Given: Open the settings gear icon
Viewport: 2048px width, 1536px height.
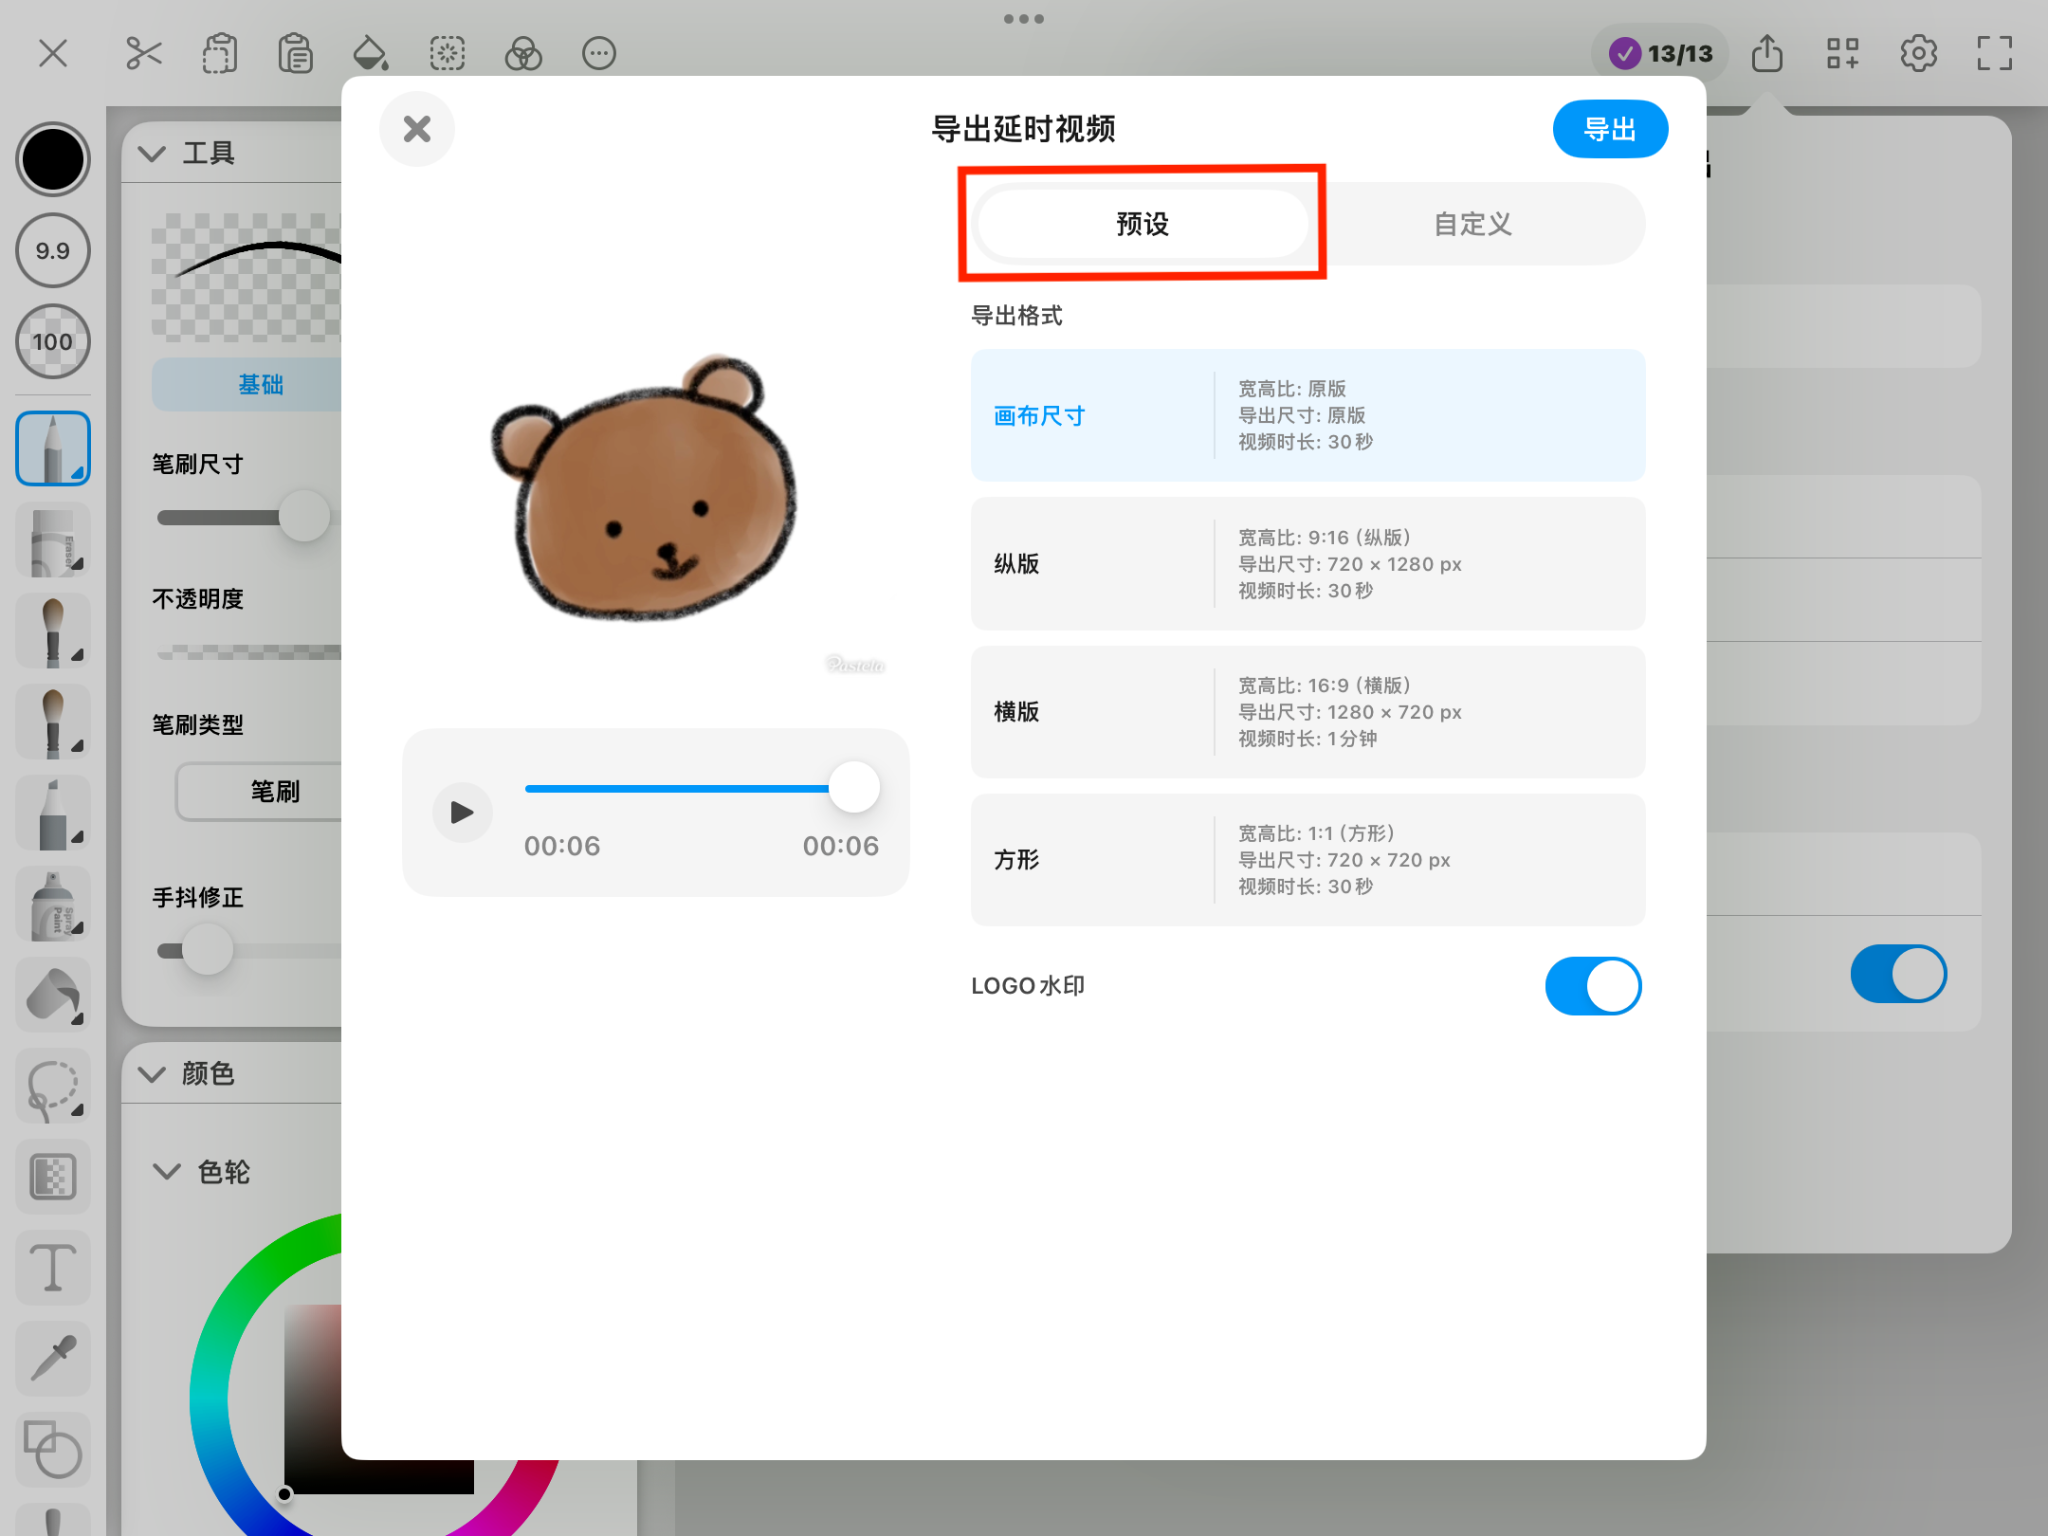Looking at the screenshot, I should tap(1918, 53).
